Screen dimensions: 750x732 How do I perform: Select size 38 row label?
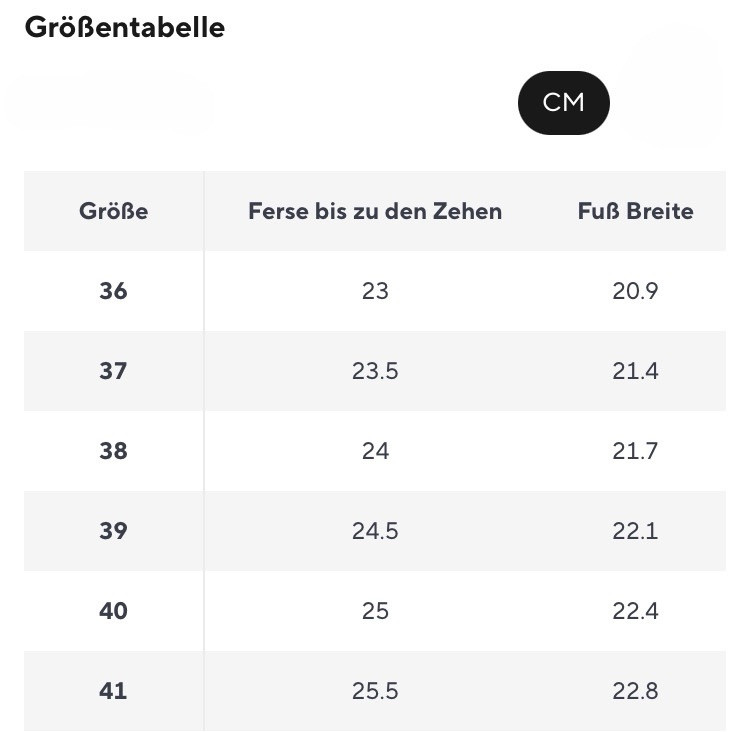[x=113, y=451]
